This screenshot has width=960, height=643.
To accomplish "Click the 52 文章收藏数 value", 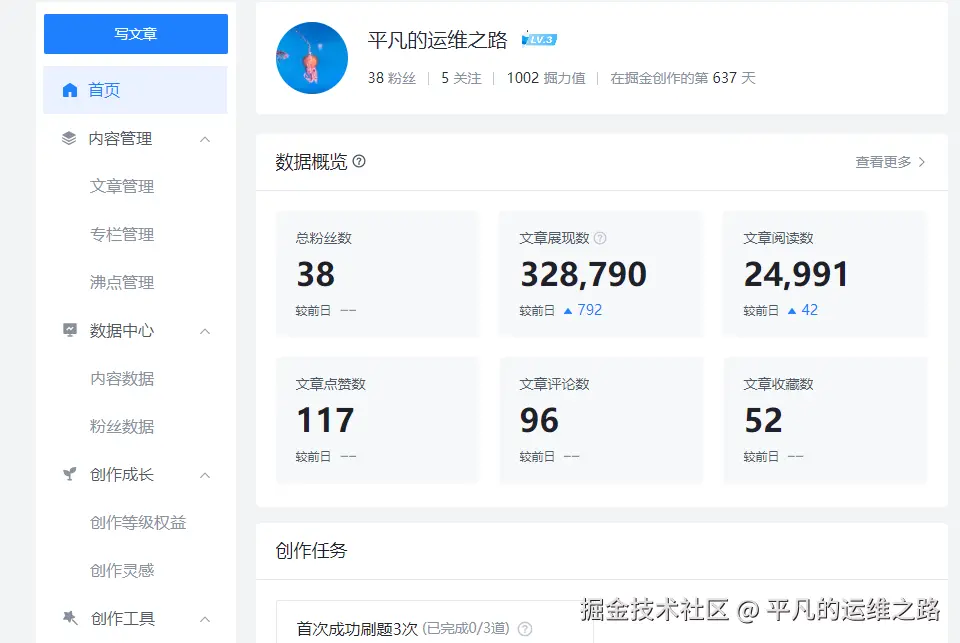I will [x=763, y=420].
